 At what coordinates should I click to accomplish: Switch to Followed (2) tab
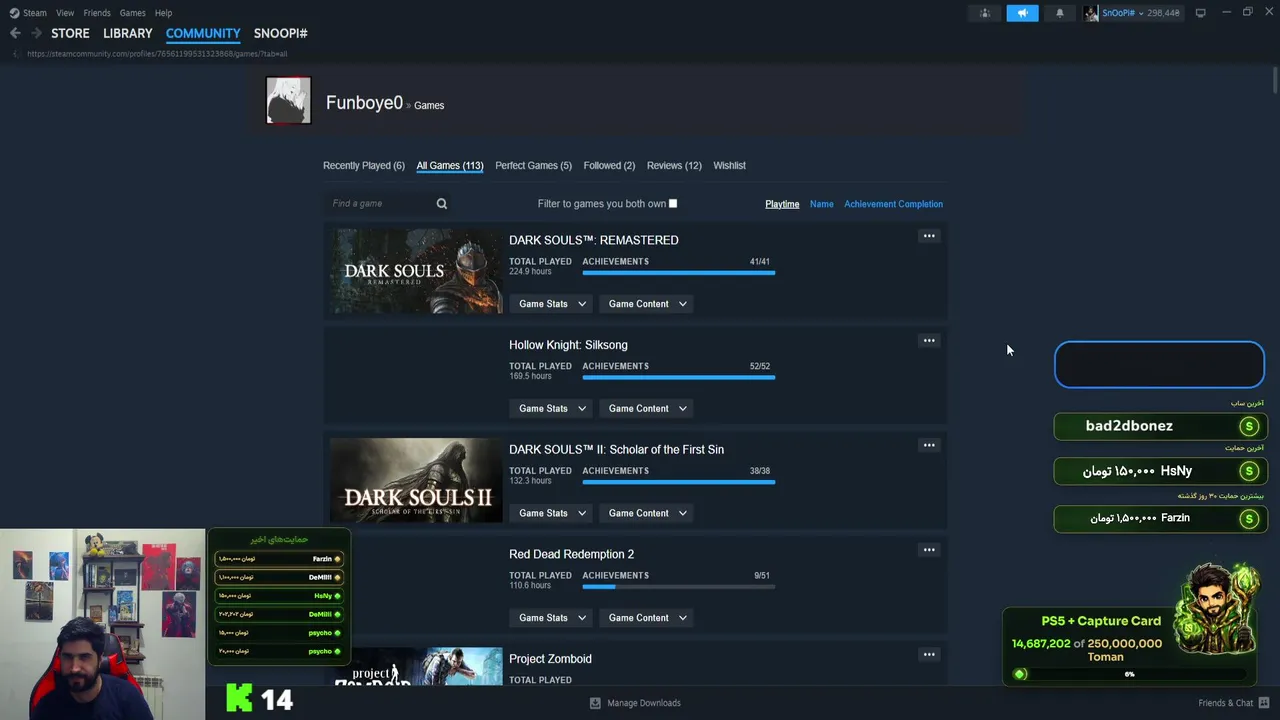coord(609,166)
